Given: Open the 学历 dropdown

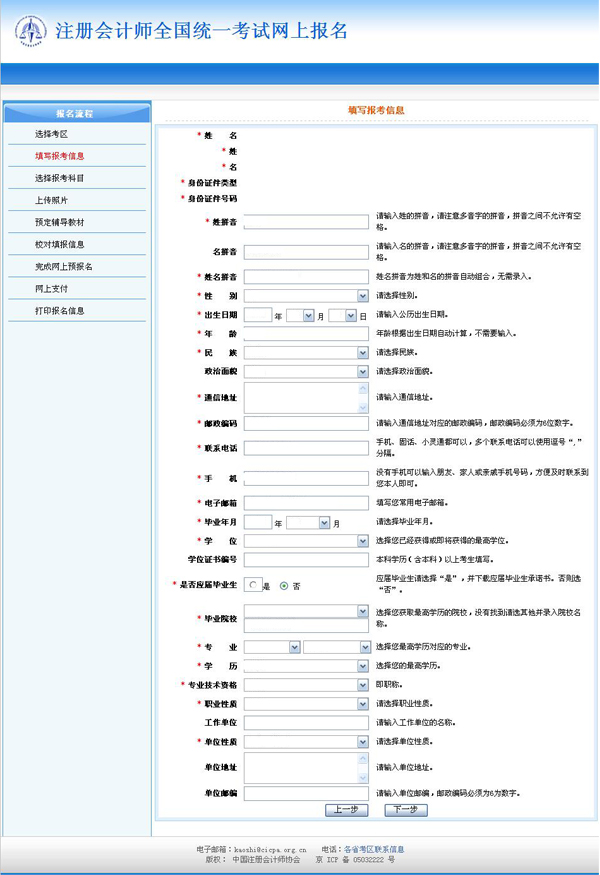Looking at the screenshot, I should point(306,666).
